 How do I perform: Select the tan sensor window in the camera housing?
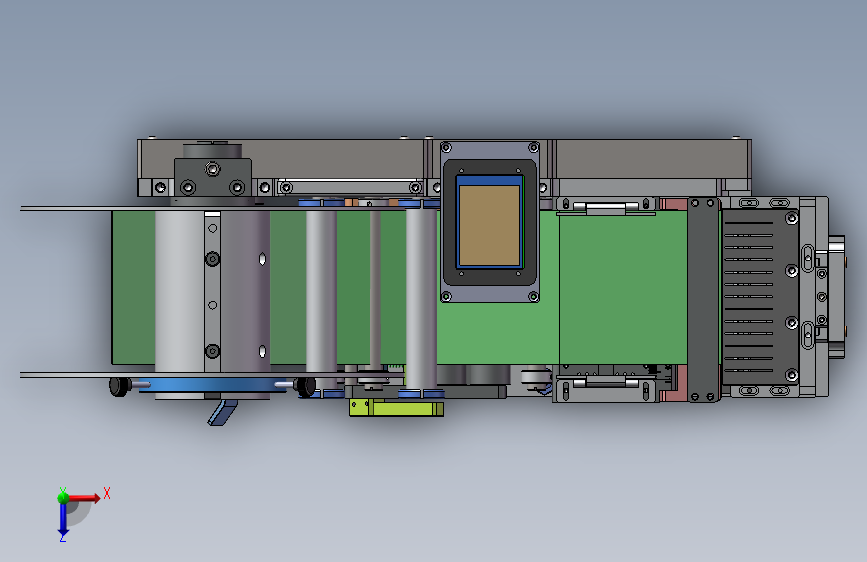[x=489, y=225]
